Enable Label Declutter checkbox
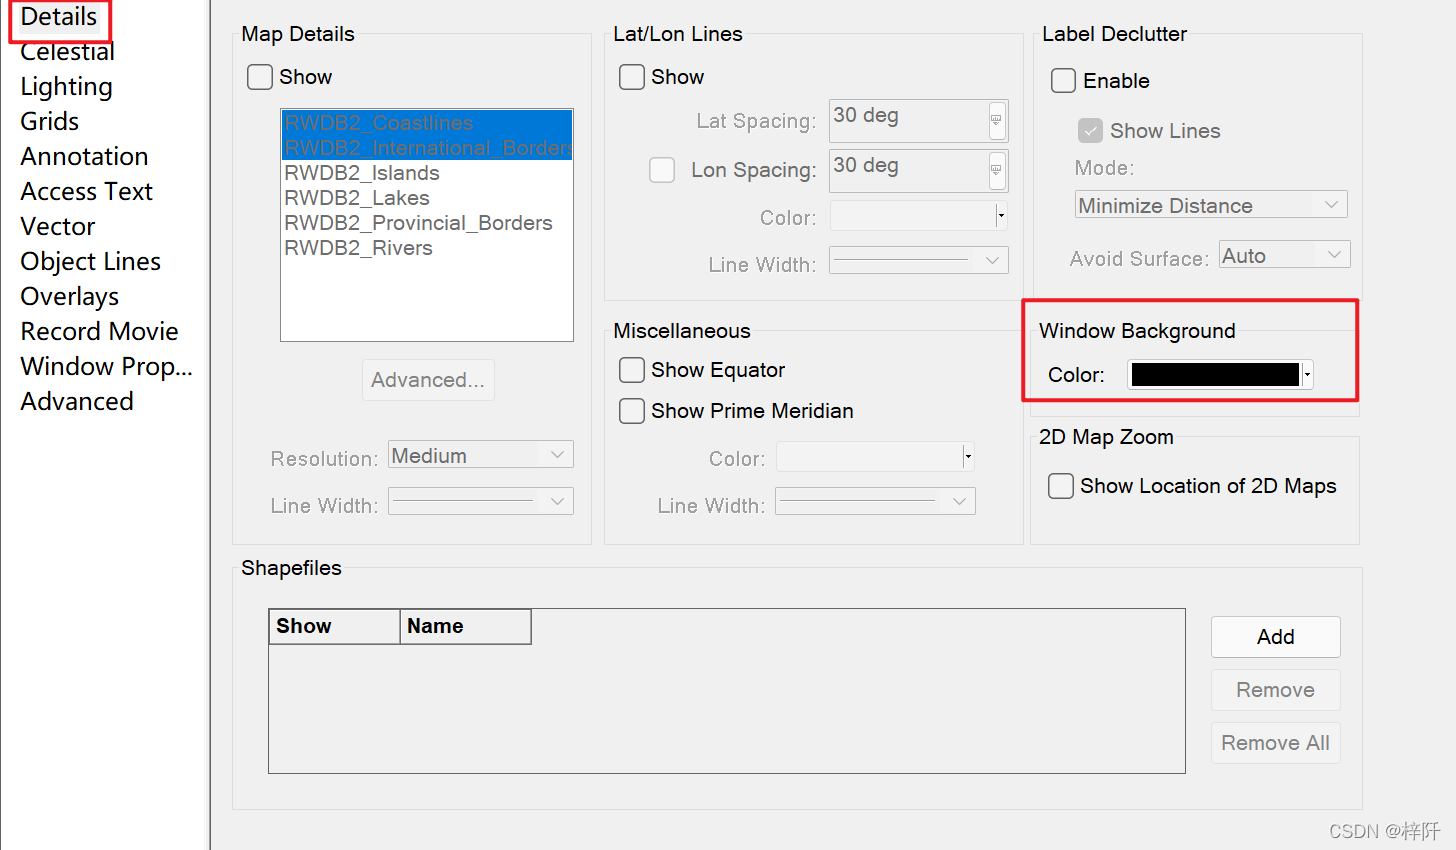Viewport: 1456px width, 850px height. click(x=1064, y=81)
